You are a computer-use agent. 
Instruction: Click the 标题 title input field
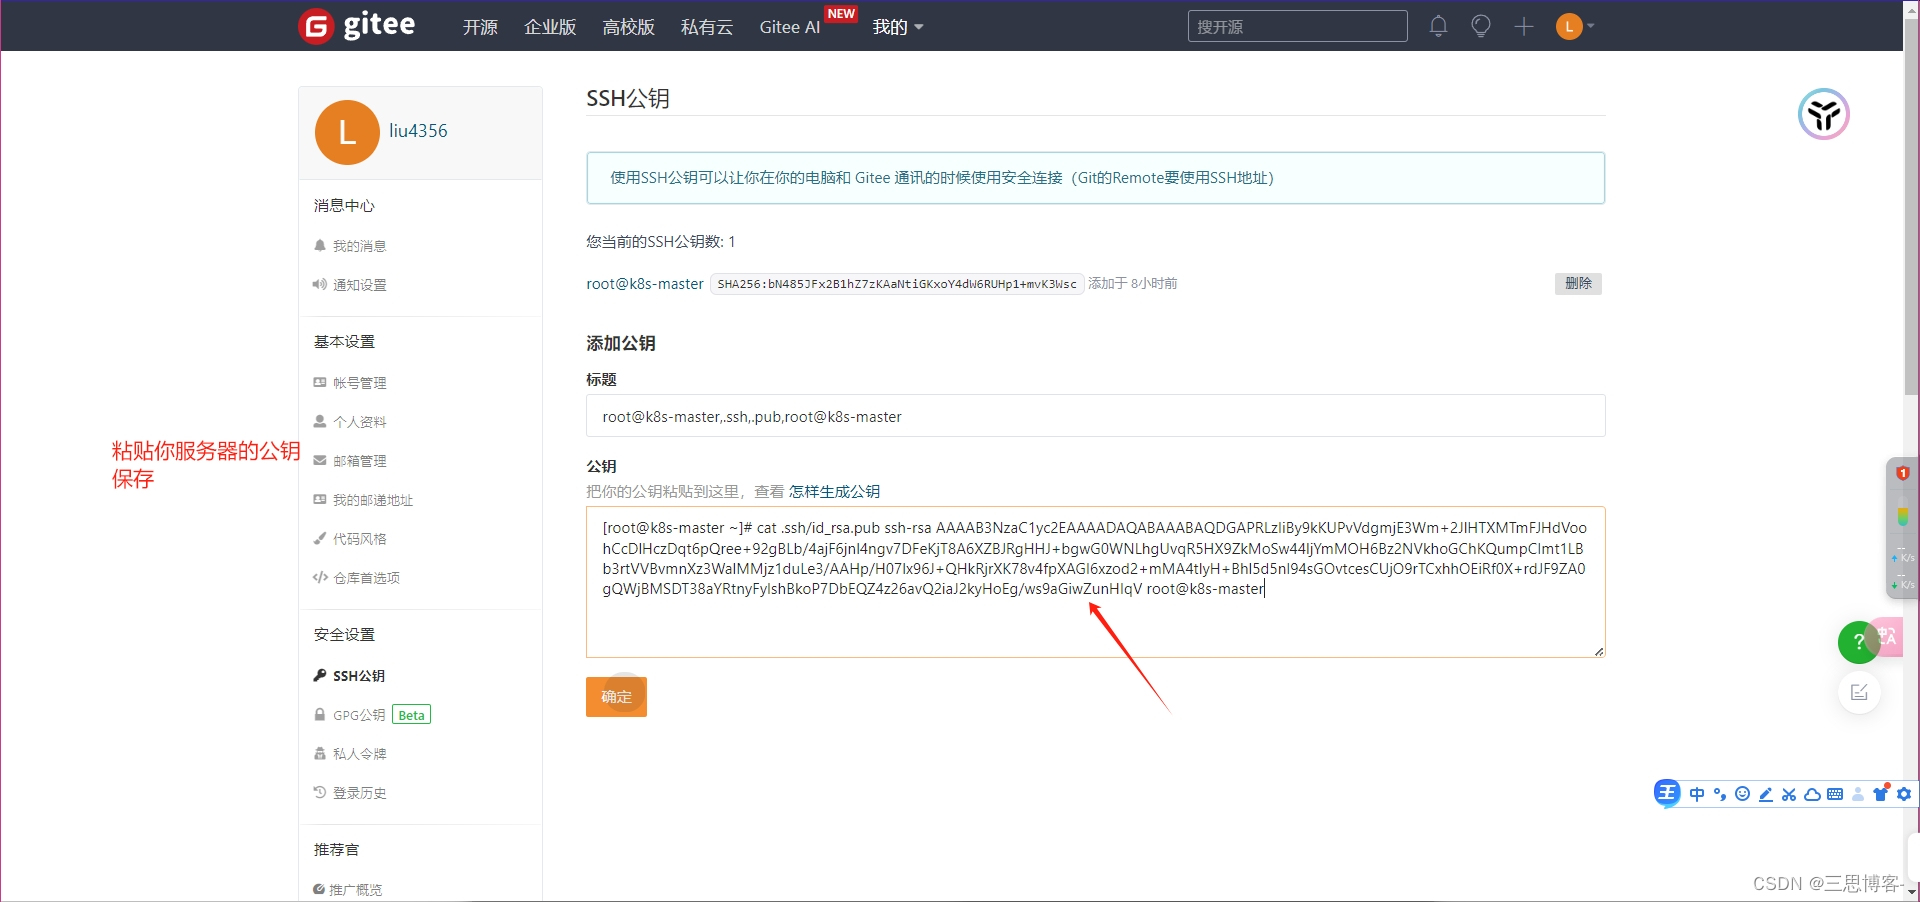click(x=1095, y=416)
